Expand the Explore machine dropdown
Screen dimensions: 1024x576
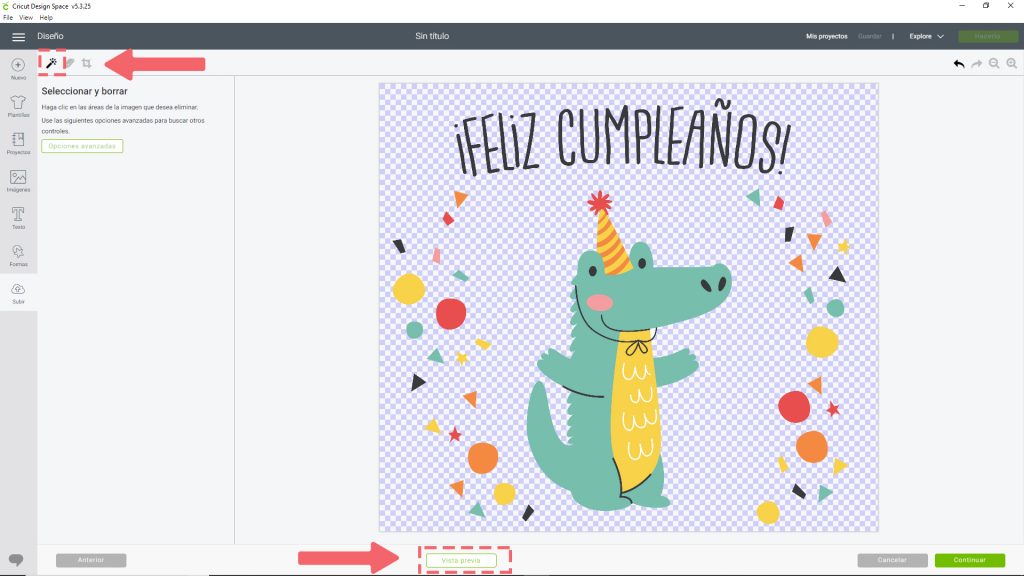click(x=926, y=37)
